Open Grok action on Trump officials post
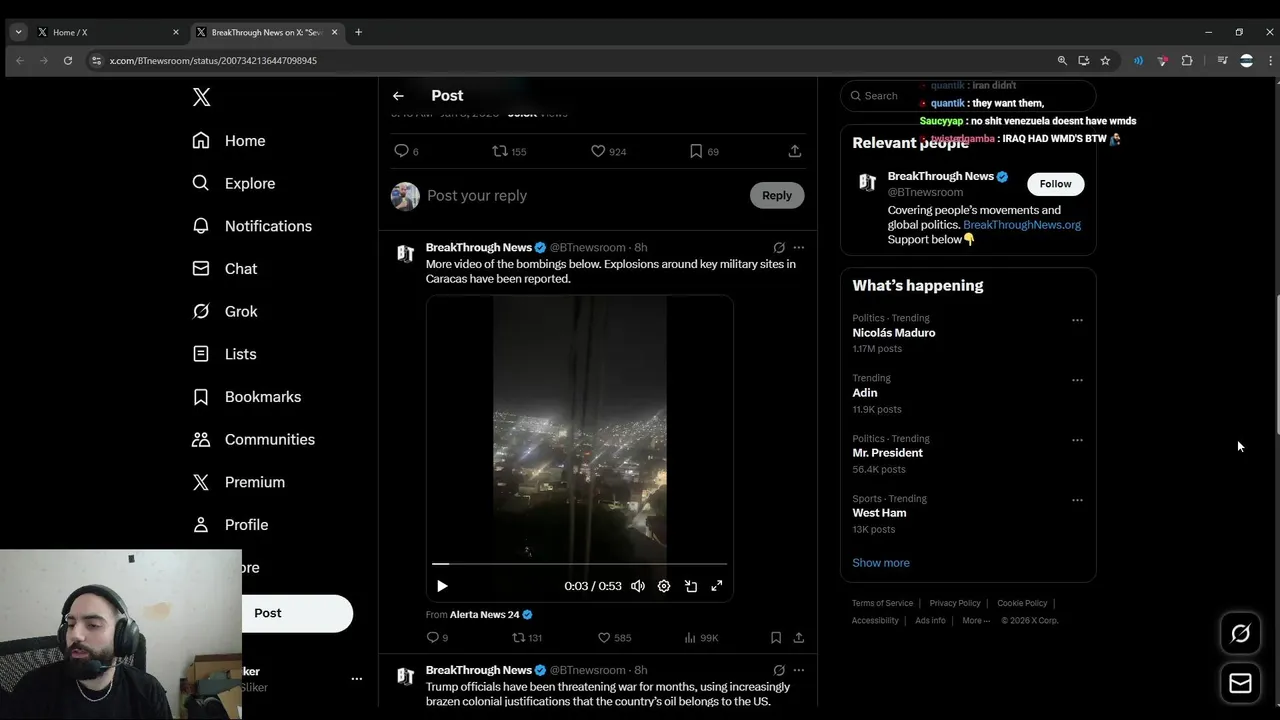Viewport: 1280px width, 720px height. coord(779,670)
